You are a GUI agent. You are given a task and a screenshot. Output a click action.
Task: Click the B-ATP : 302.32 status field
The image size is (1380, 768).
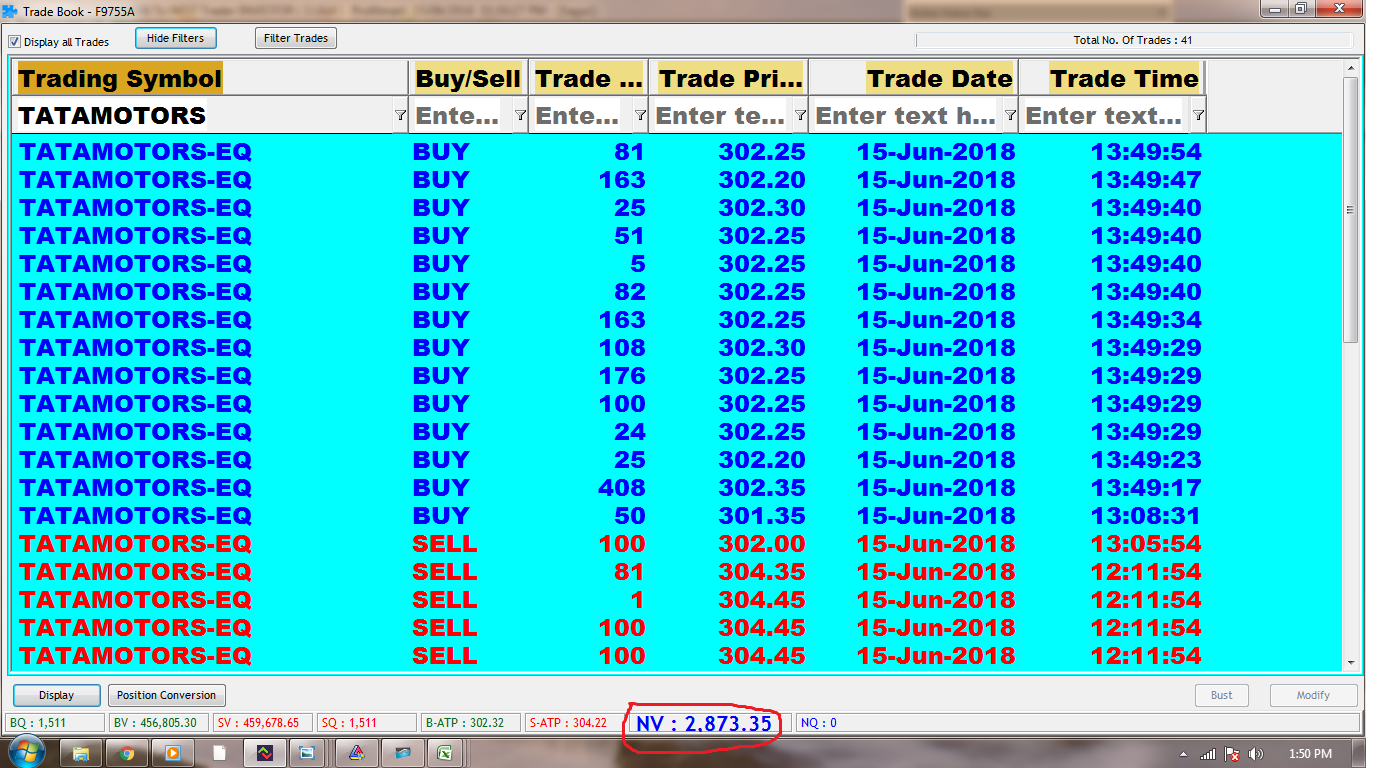(472, 723)
